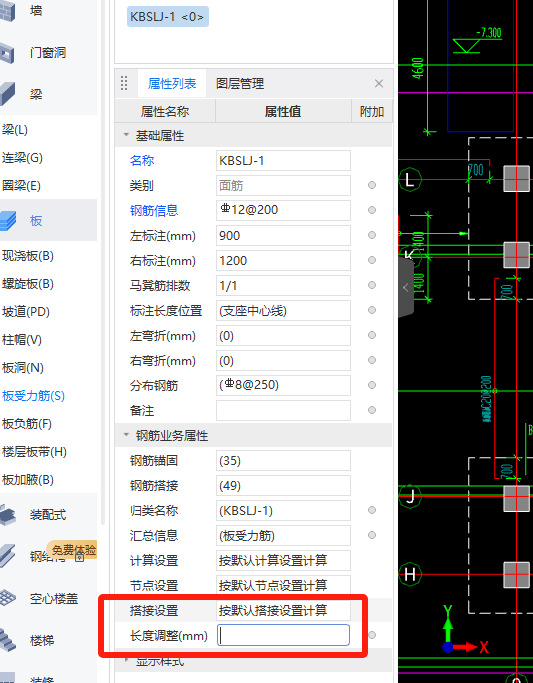Viewport: 533px width, 683px height.
Task: Toggle 附加 checkbox for 标注长度位置
Action: pyautogui.click(x=371, y=310)
